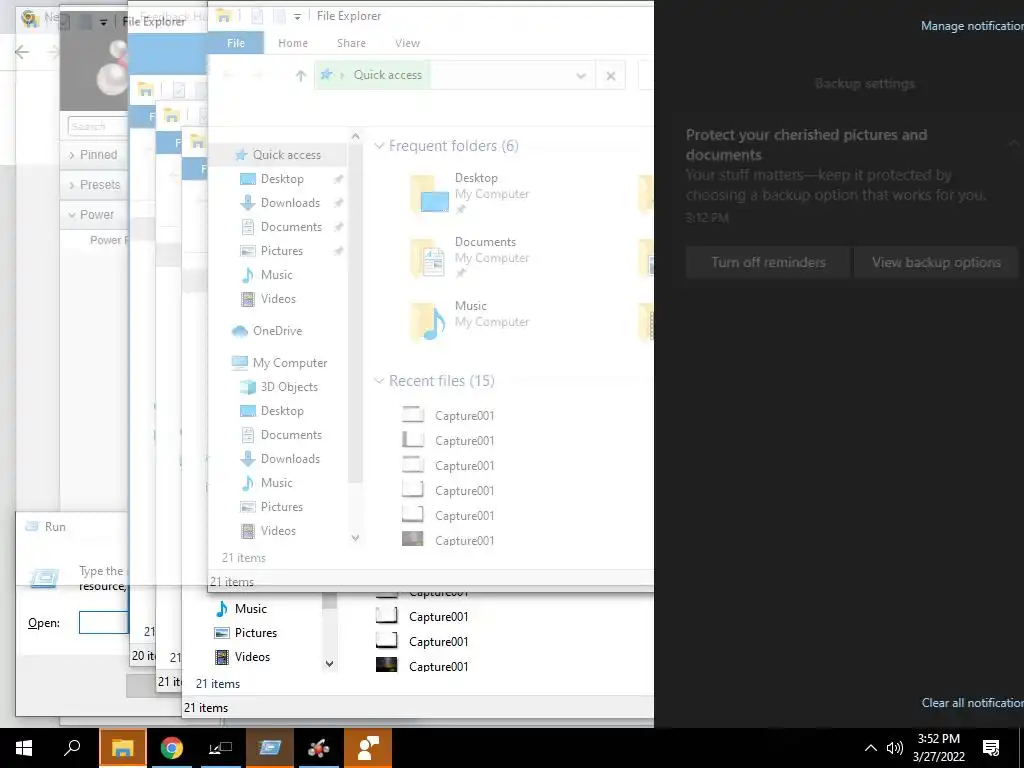Open the Windows Start menu
This screenshot has height=768, width=1024.
(x=24, y=748)
